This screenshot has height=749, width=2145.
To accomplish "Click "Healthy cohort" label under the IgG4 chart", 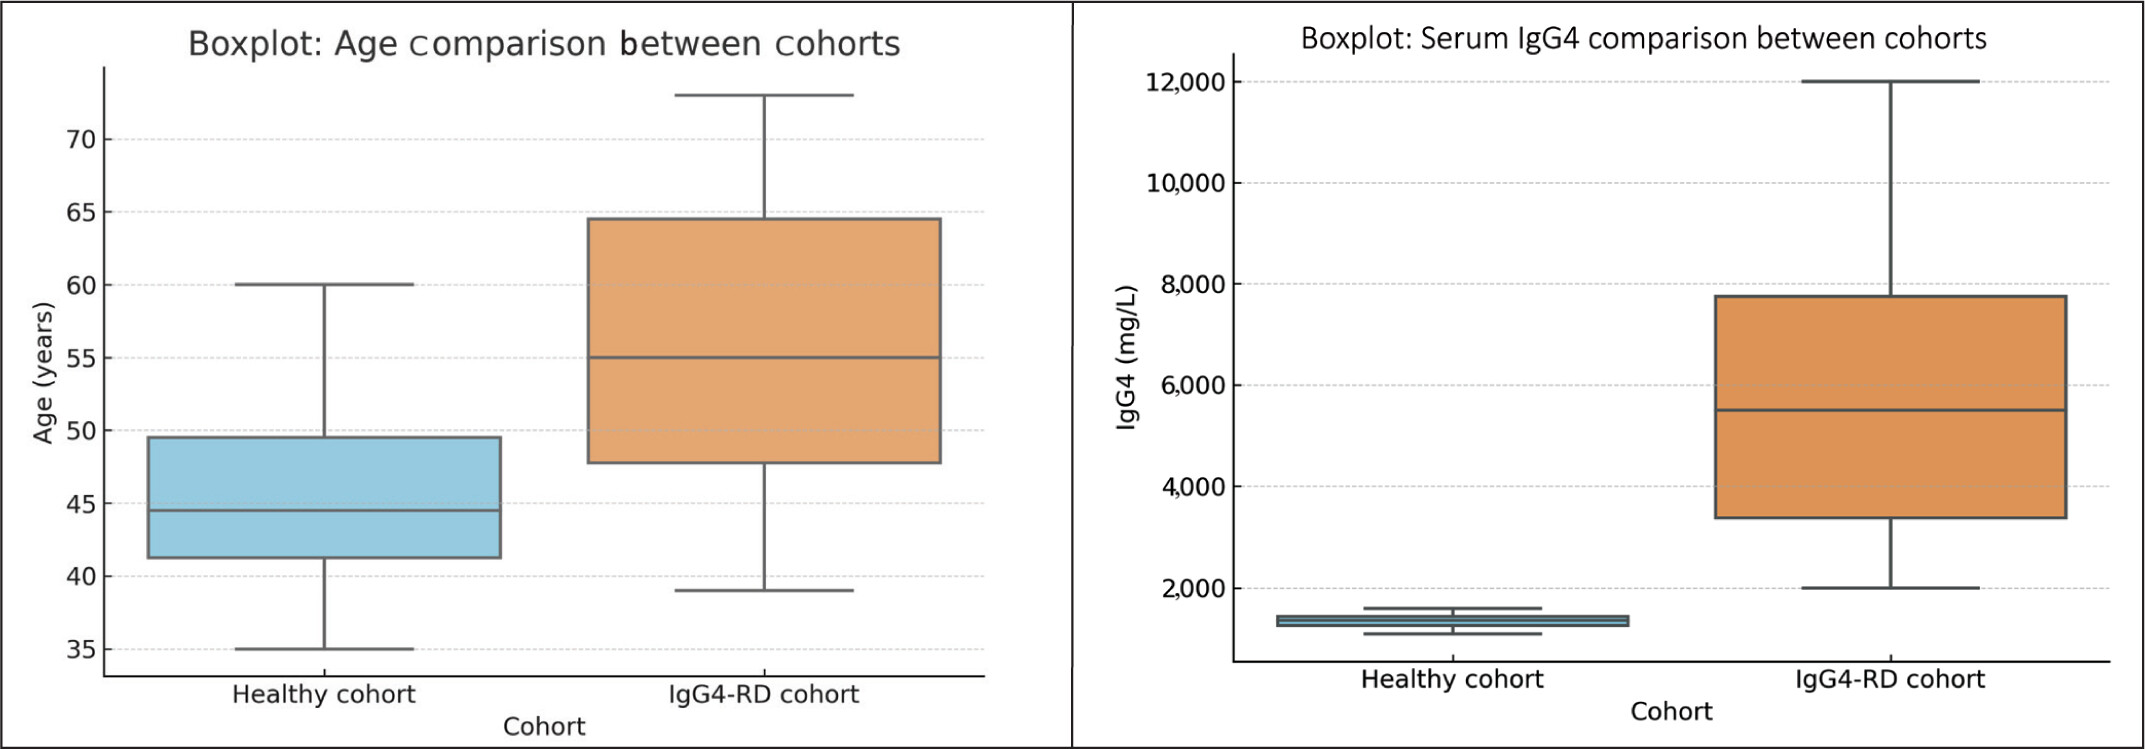I will click(x=1451, y=679).
